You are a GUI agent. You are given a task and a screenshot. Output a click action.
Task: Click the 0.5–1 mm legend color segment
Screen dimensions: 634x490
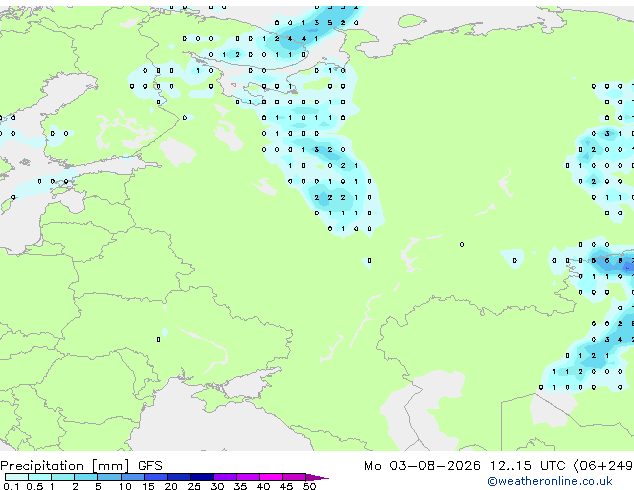click(40, 477)
